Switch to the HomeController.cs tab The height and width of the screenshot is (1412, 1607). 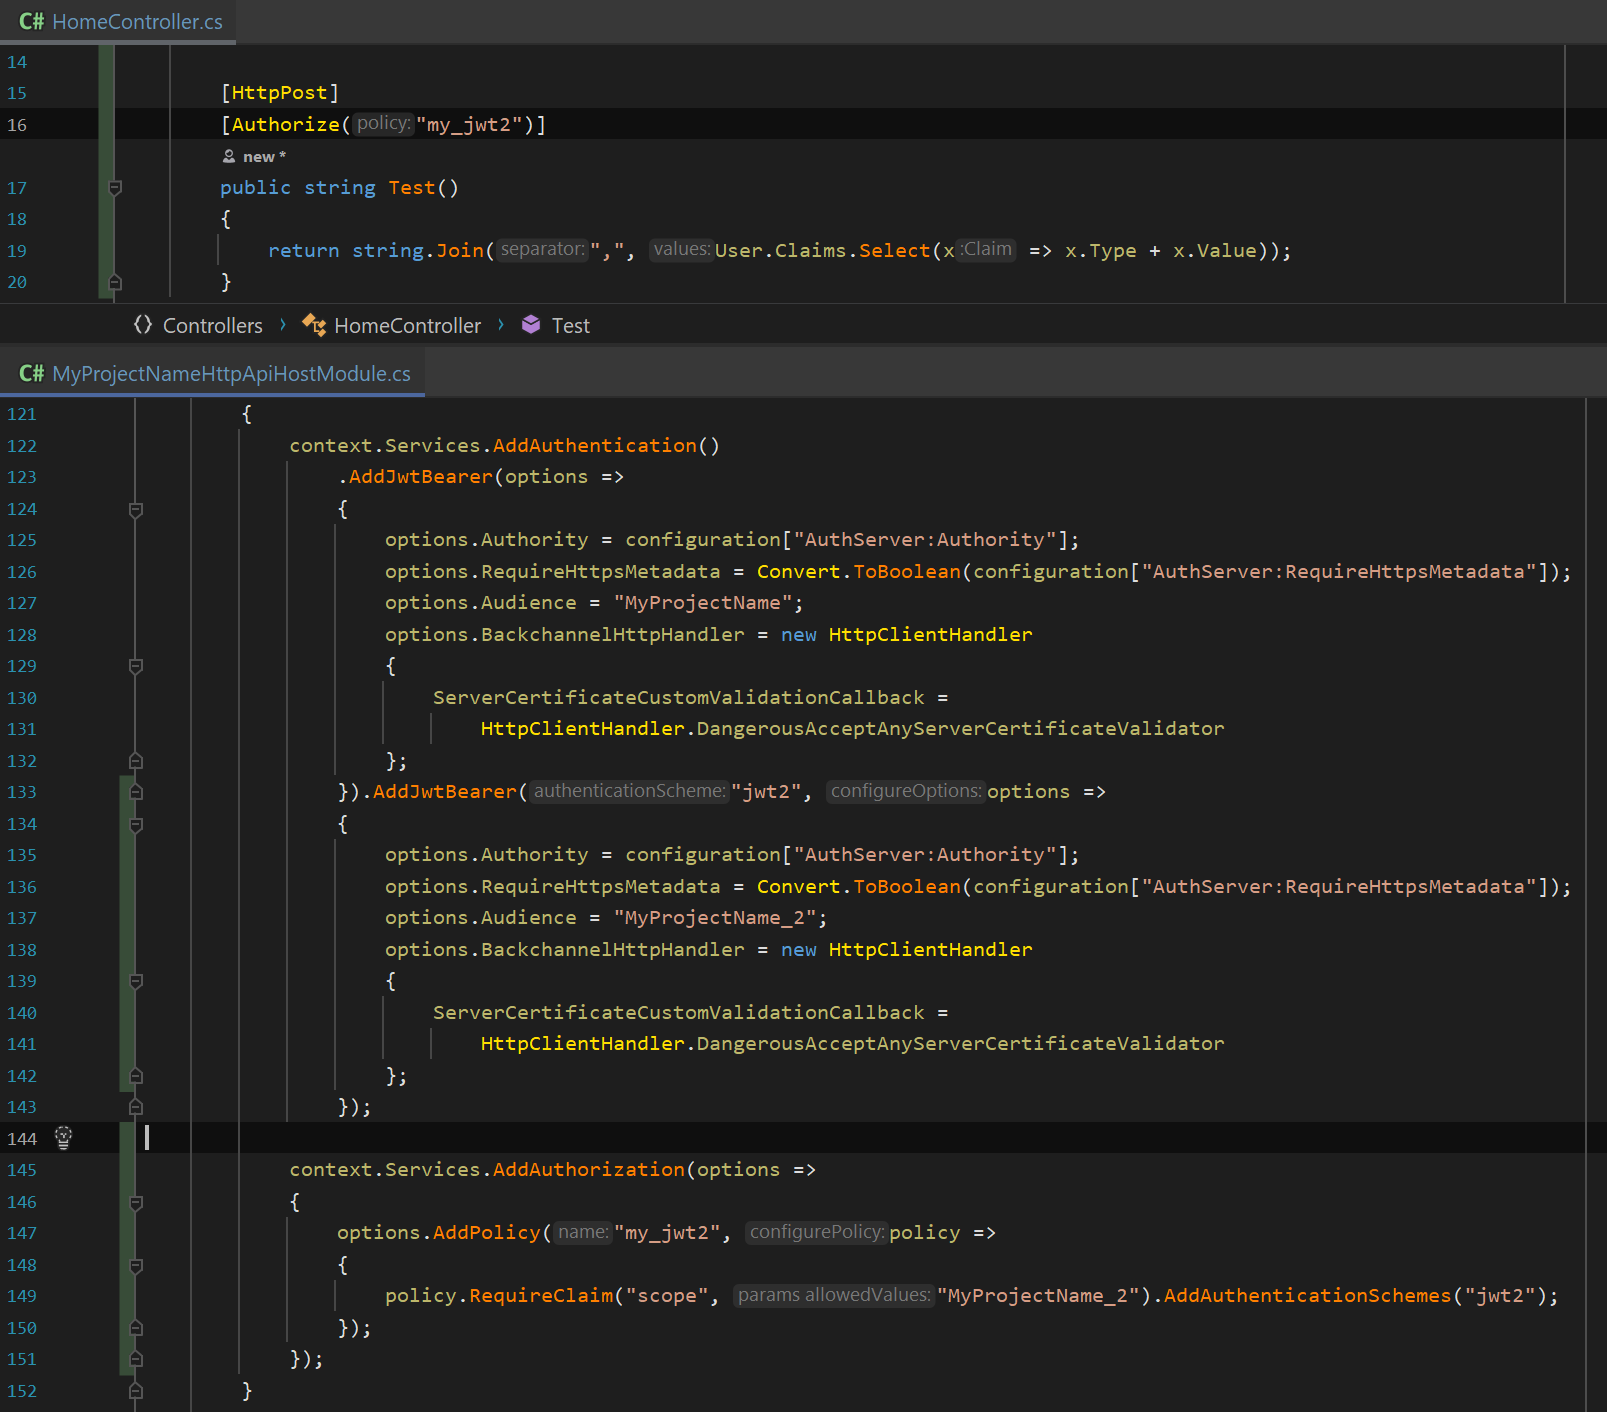pyautogui.click(x=137, y=21)
